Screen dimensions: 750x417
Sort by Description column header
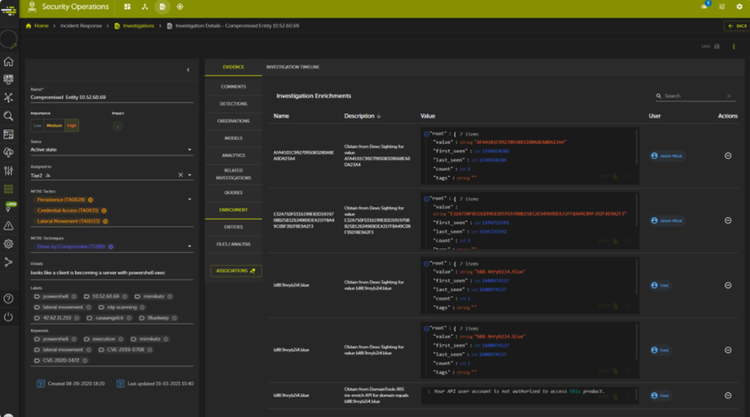[x=362, y=116]
